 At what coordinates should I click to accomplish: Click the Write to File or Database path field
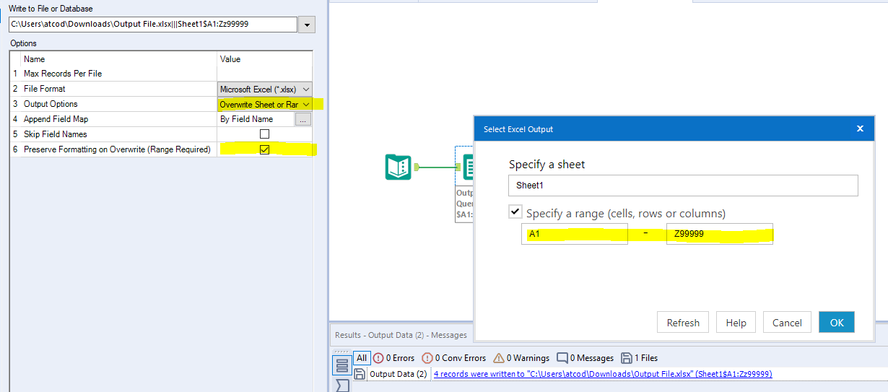[153, 25]
